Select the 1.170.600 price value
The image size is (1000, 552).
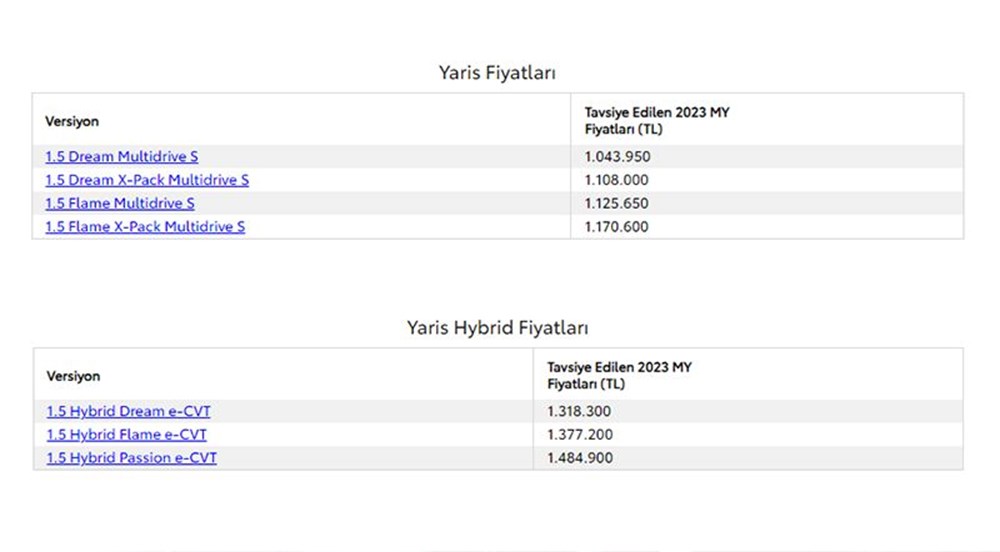coord(616,227)
